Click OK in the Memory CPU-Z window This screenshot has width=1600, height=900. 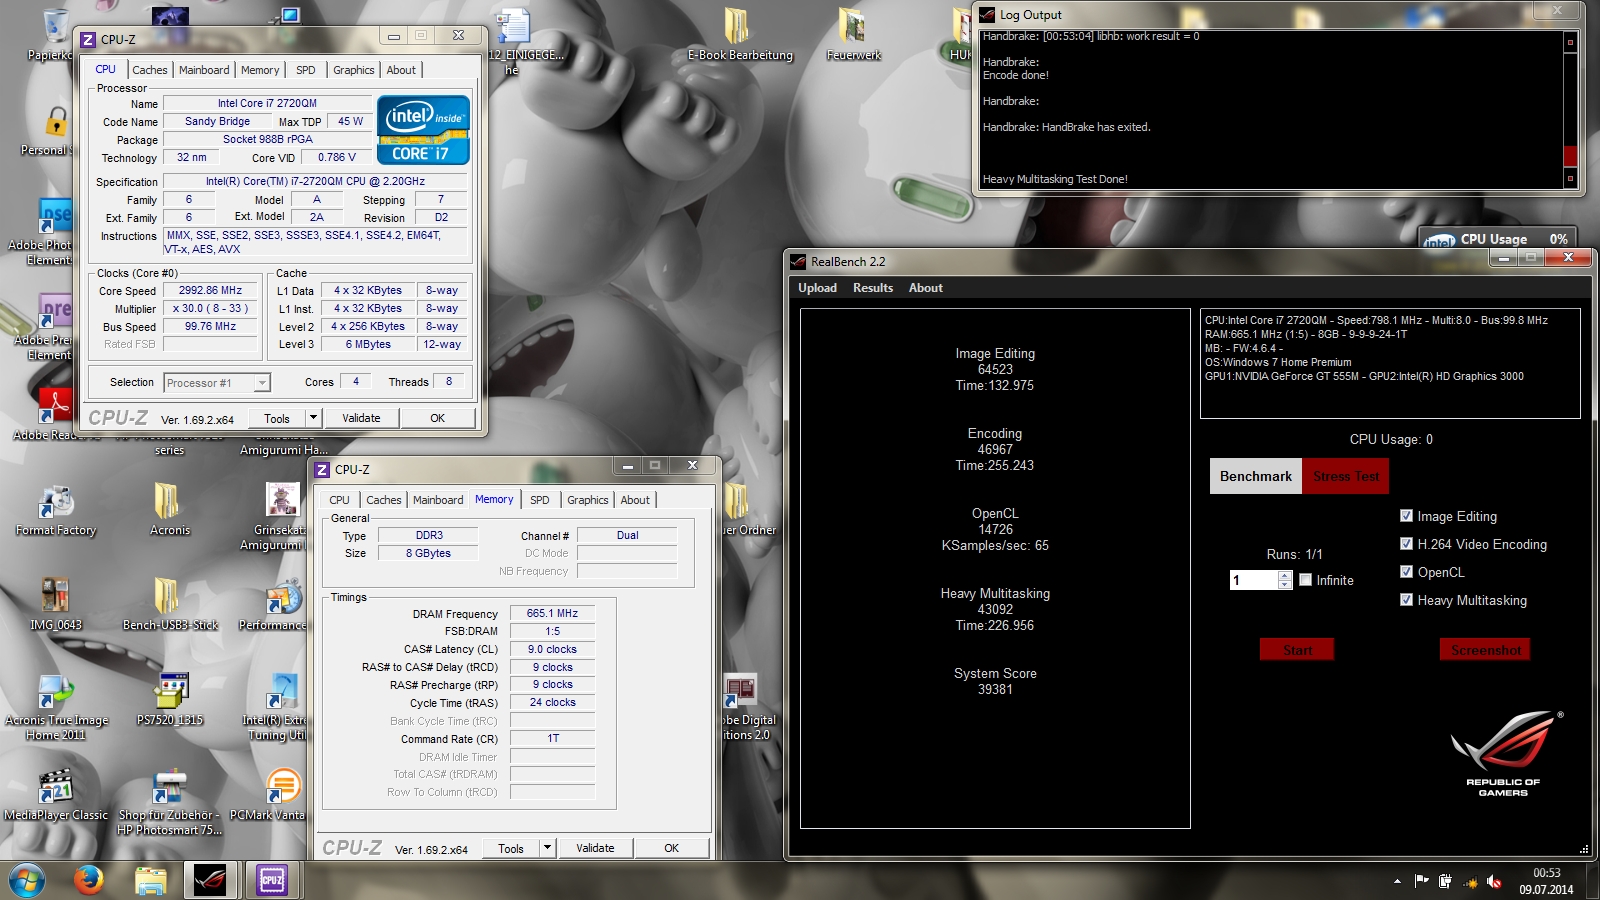pyautogui.click(x=672, y=848)
